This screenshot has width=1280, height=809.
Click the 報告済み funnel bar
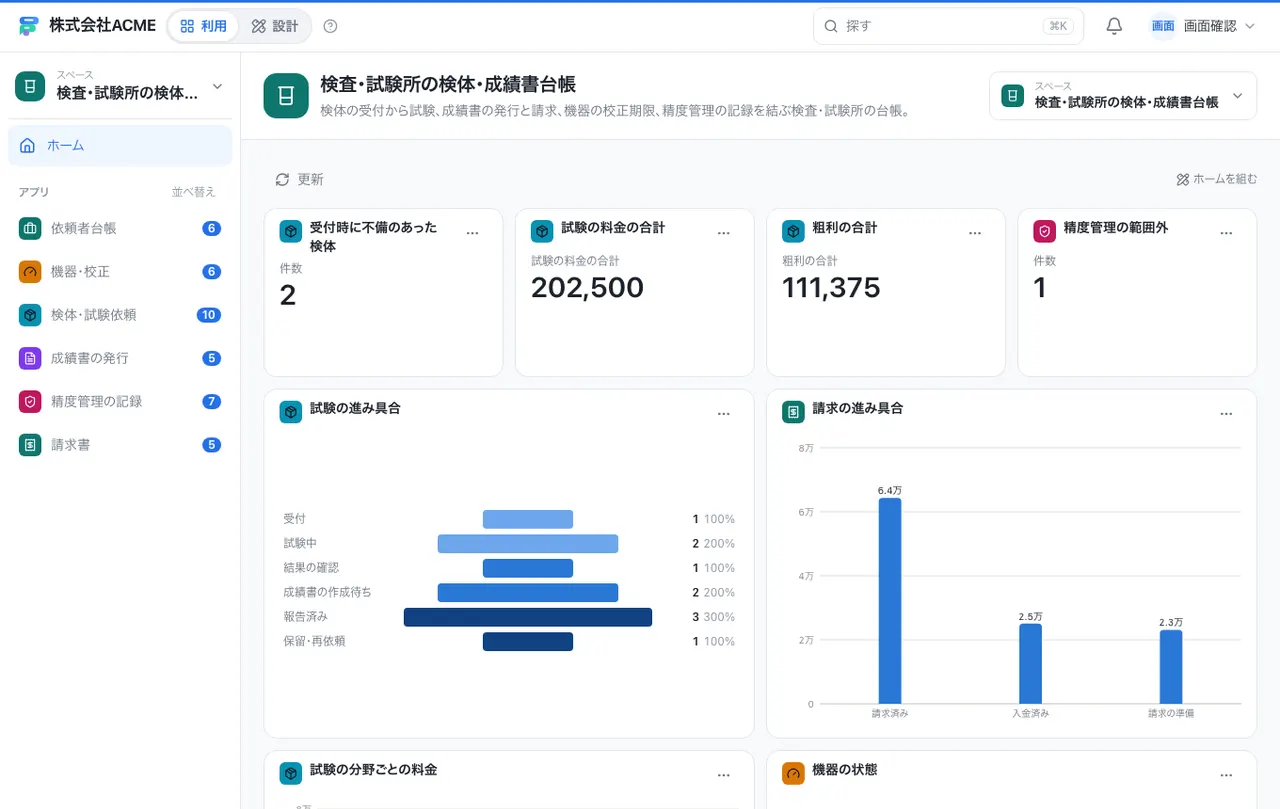(x=528, y=617)
